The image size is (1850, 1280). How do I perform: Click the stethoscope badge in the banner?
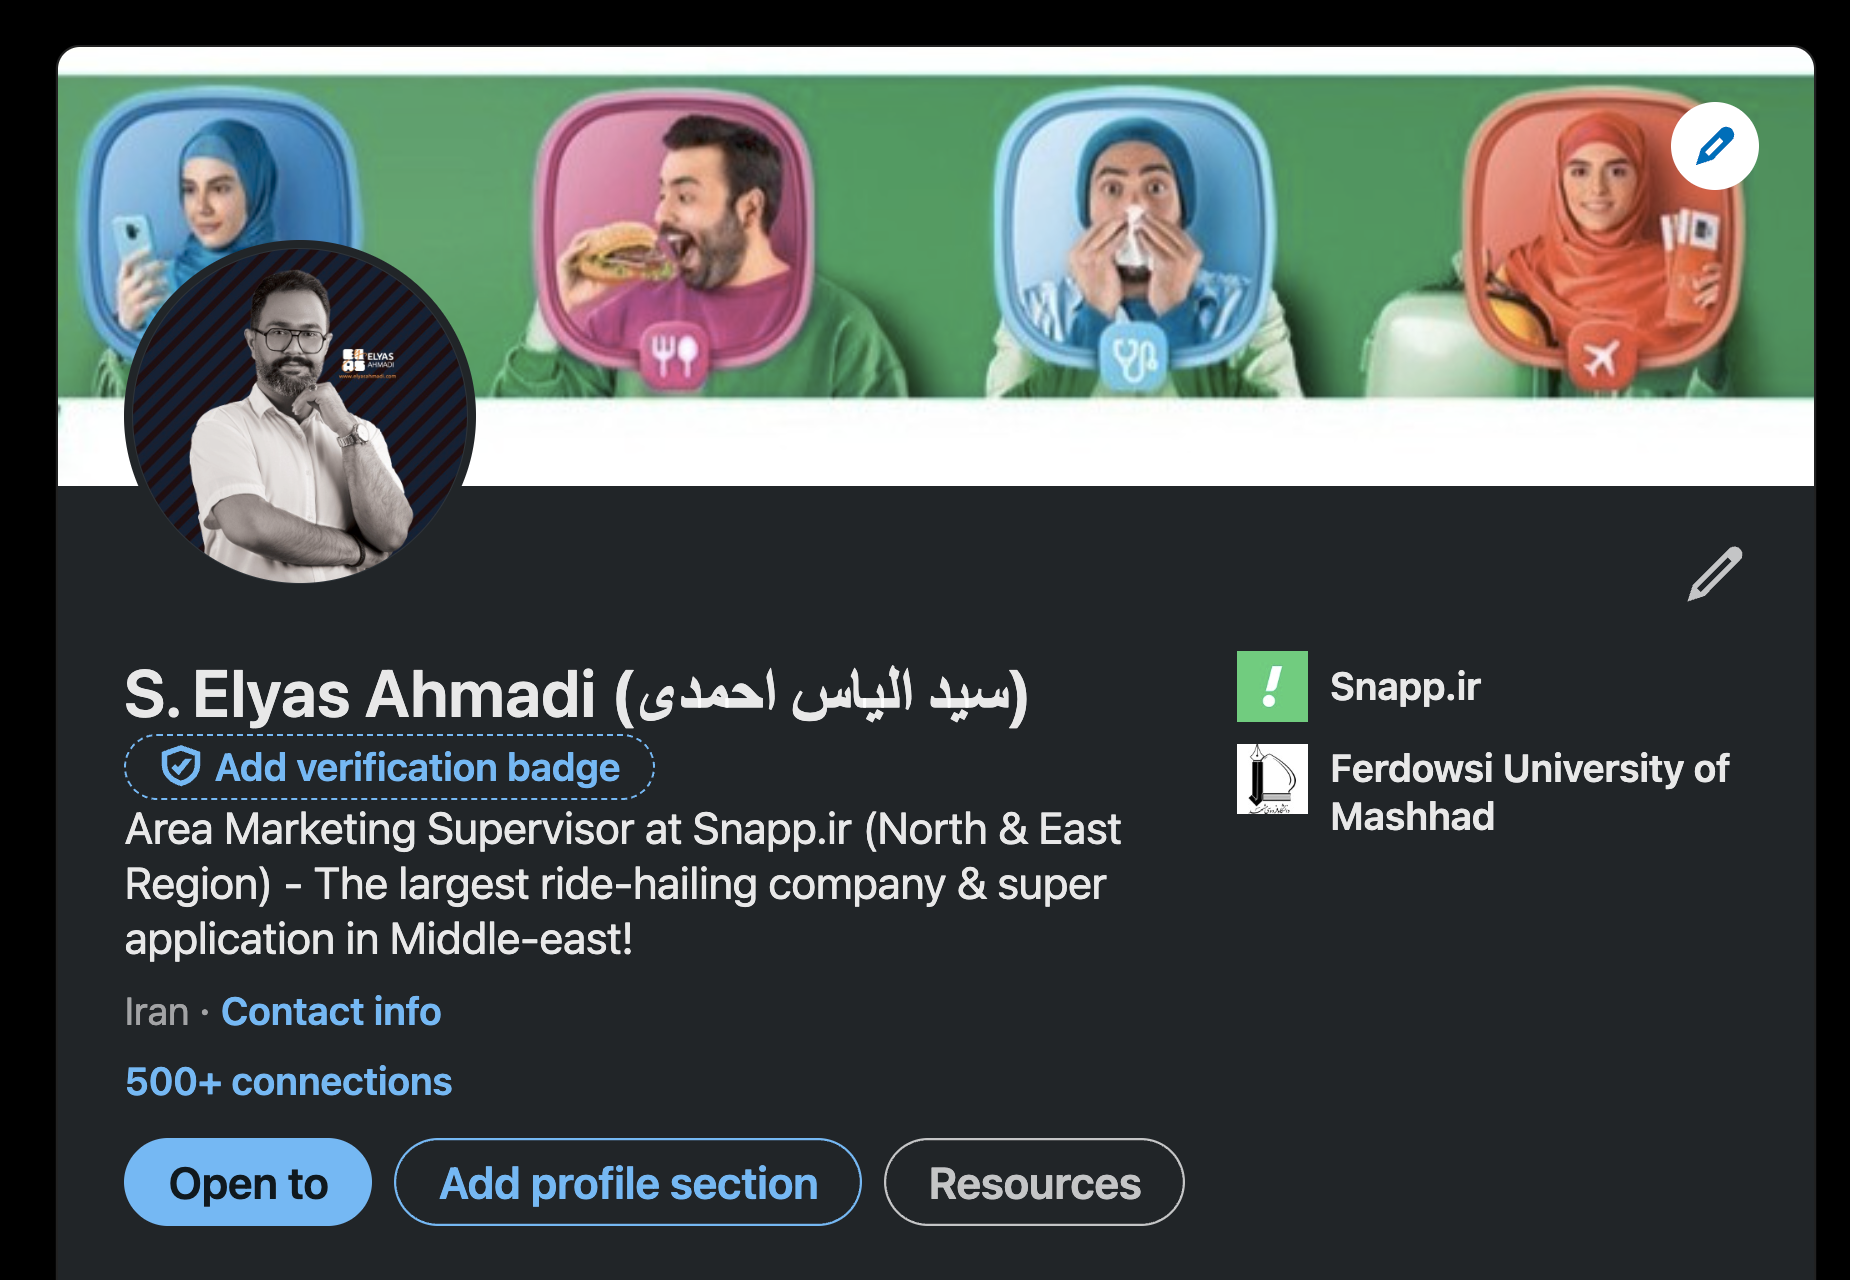coord(1134,356)
